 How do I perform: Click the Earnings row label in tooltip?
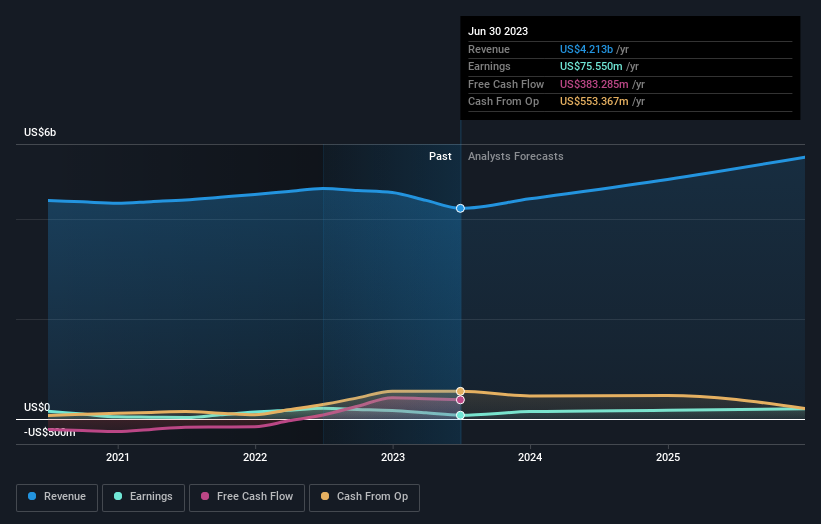489,66
